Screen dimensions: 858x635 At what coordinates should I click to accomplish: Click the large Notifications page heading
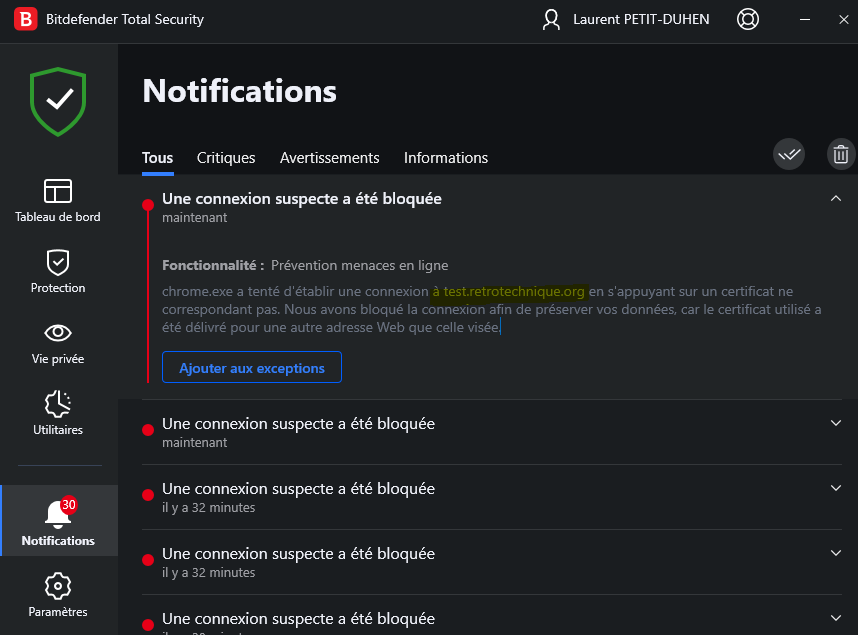(239, 91)
